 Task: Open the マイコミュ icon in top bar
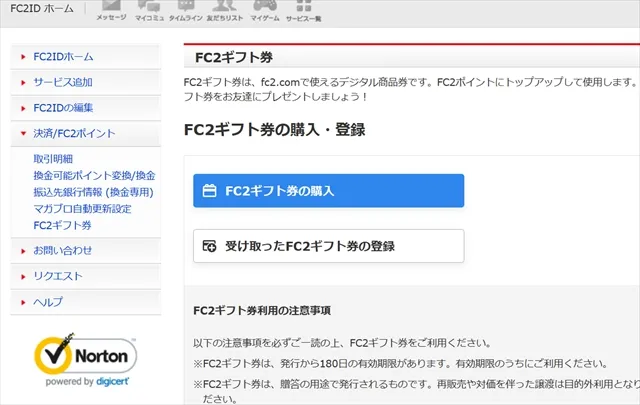tap(149, 10)
